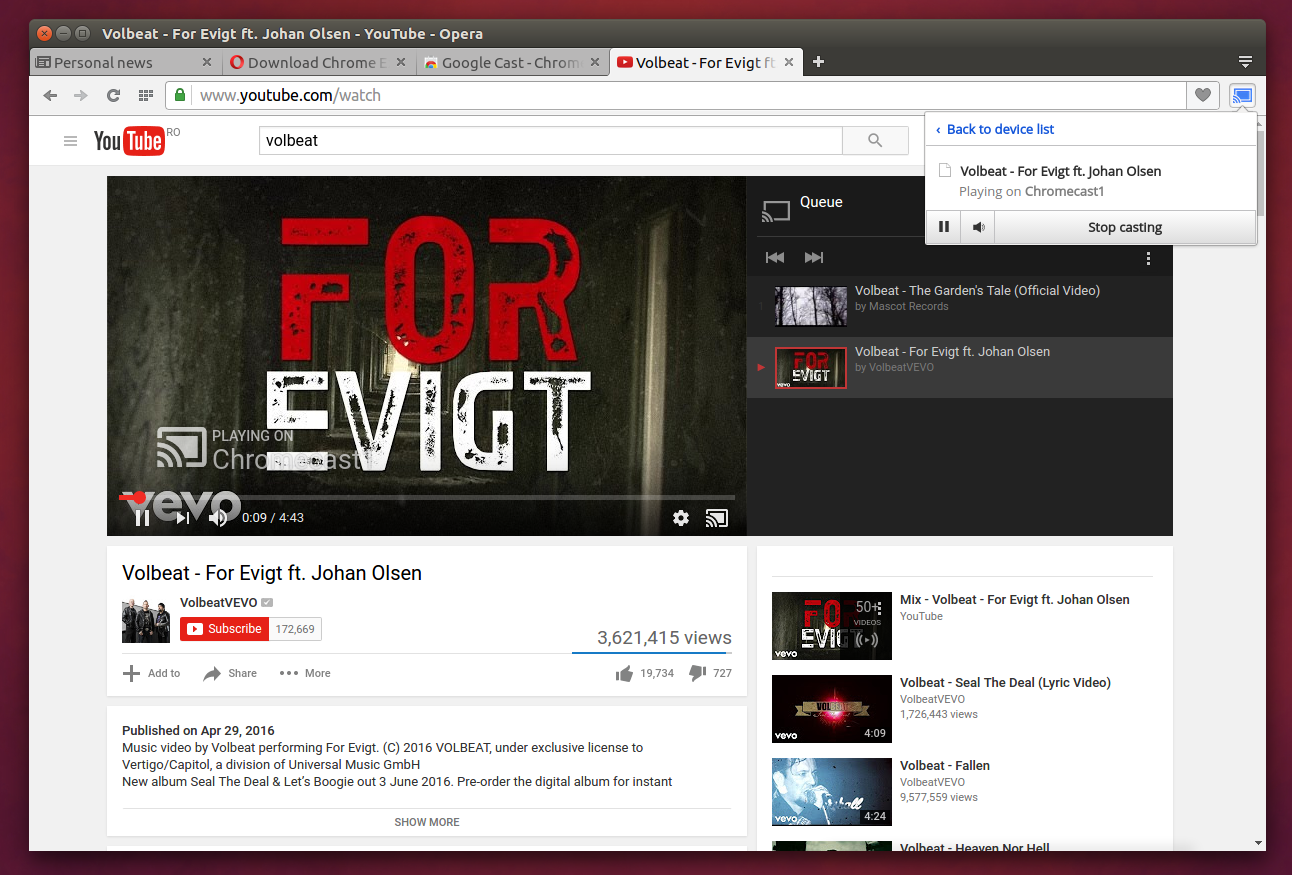Reload the YouTube page
1292x875 pixels.
click(x=113, y=96)
